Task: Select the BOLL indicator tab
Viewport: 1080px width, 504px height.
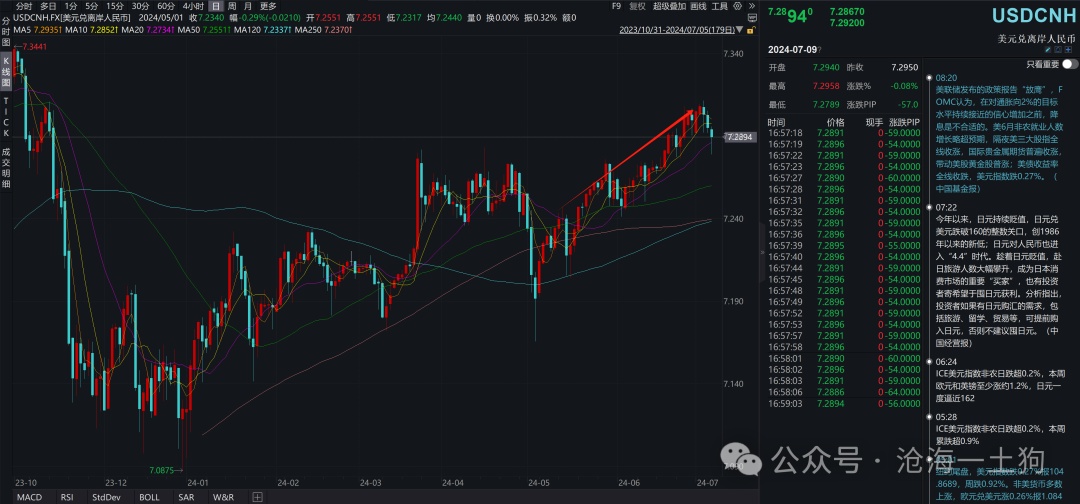Action: (x=149, y=497)
